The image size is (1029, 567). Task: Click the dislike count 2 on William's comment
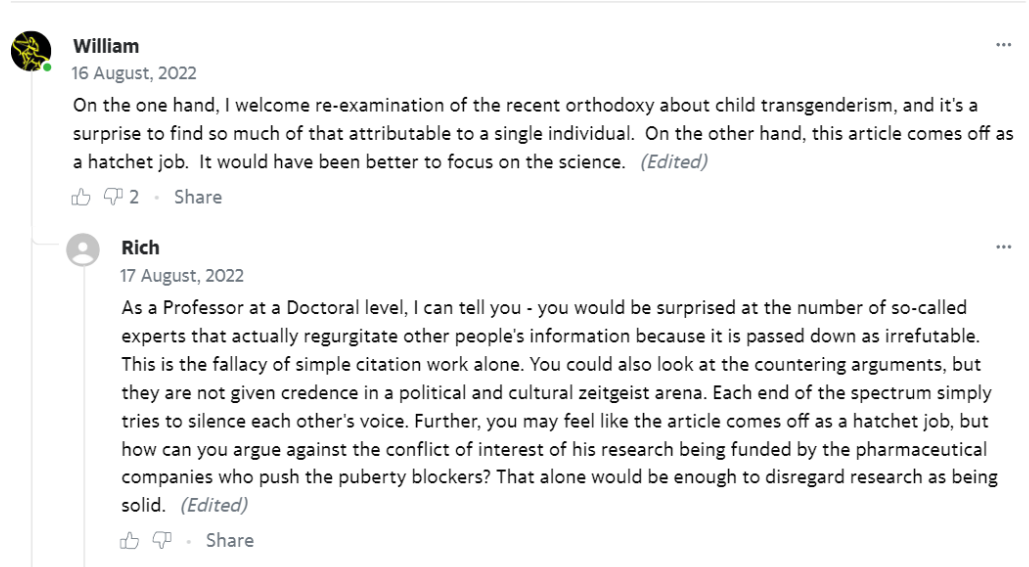pos(134,198)
